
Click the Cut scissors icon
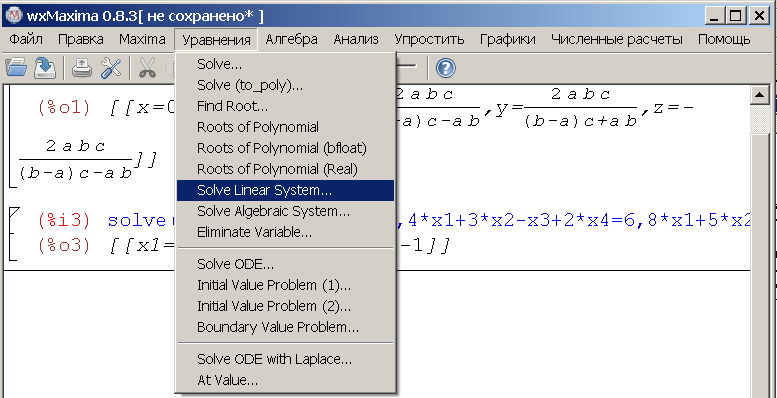coord(147,67)
